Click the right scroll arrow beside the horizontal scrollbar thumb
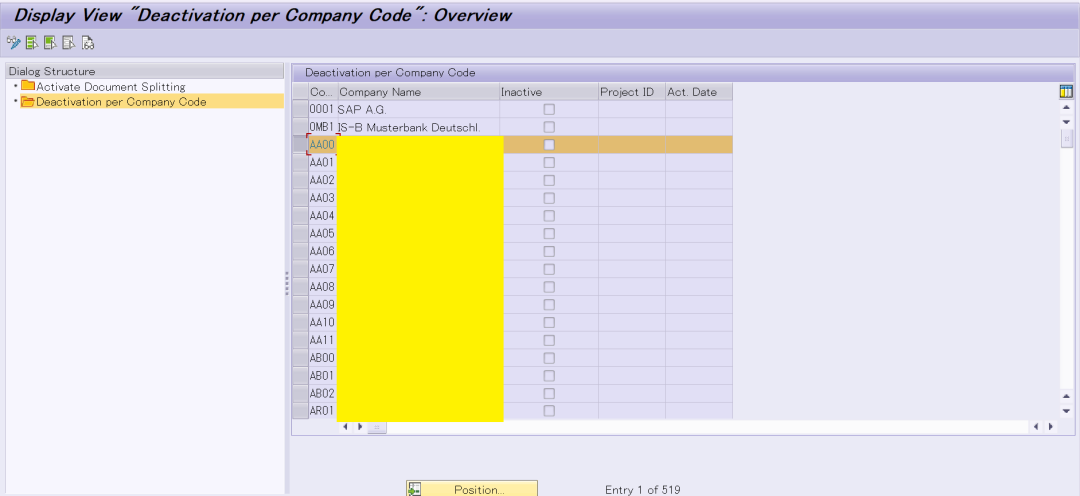Viewport: 1080px width, 496px height. tap(360, 427)
